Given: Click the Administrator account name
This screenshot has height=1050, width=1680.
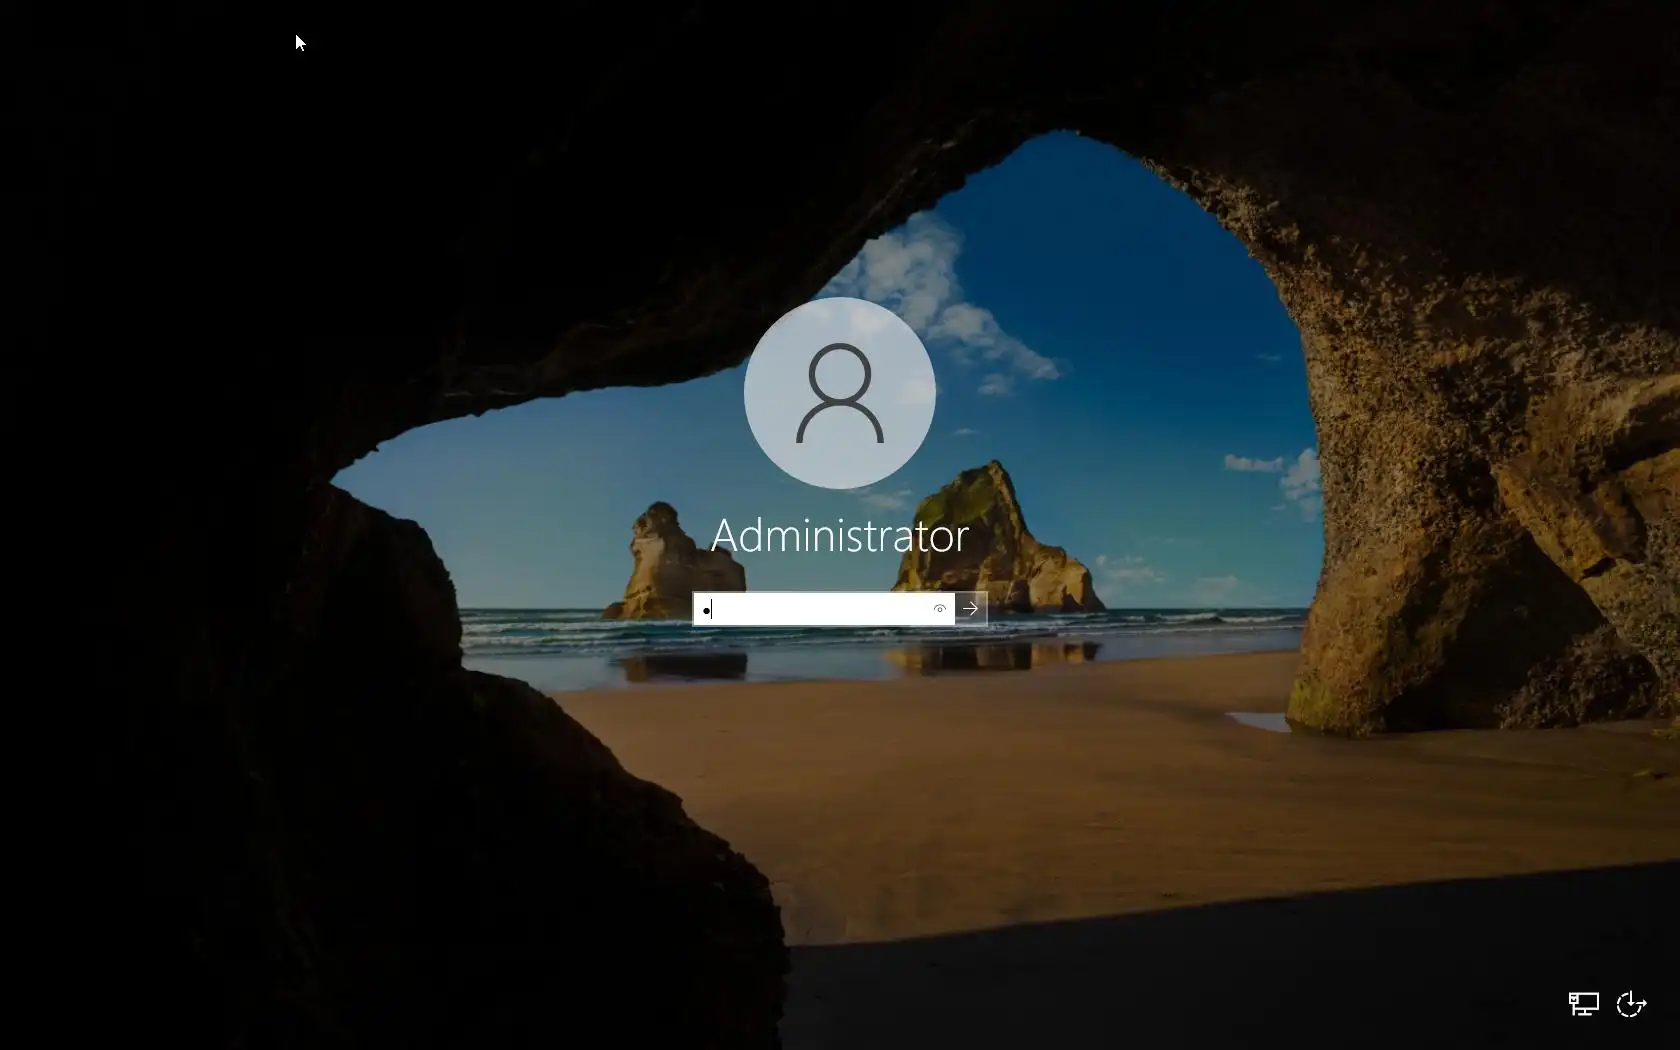Looking at the screenshot, I should pyautogui.click(x=840, y=536).
